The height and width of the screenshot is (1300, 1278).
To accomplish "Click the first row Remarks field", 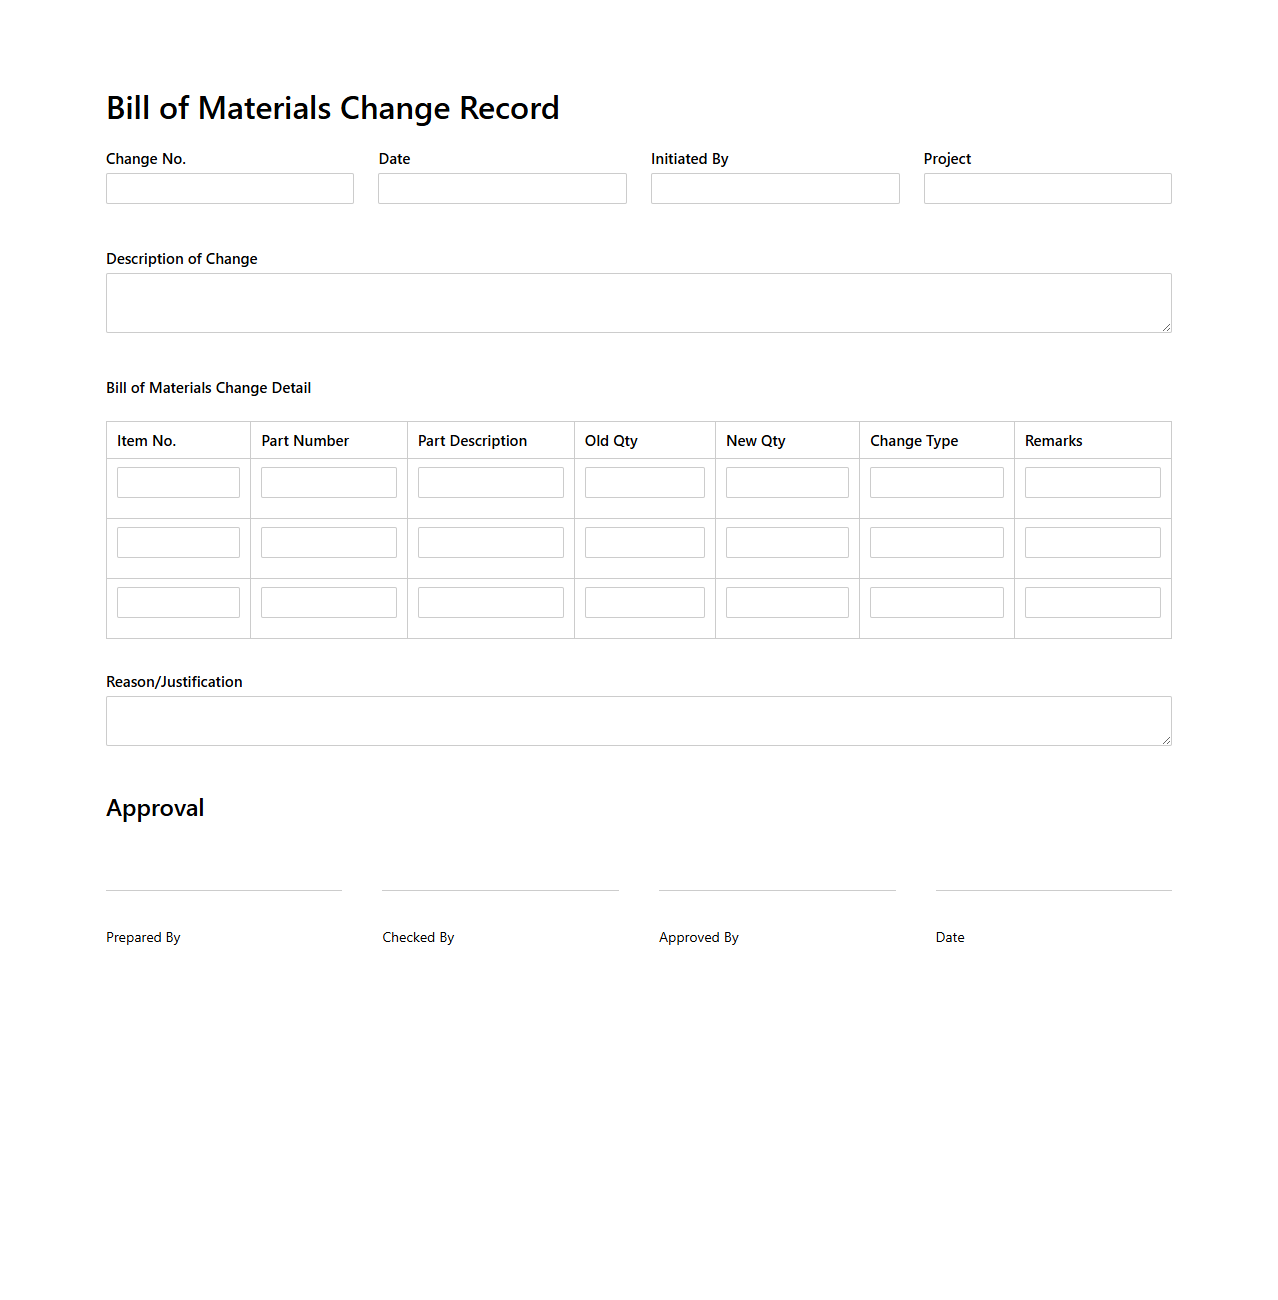I will pyautogui.click(x=1092, y=481).
